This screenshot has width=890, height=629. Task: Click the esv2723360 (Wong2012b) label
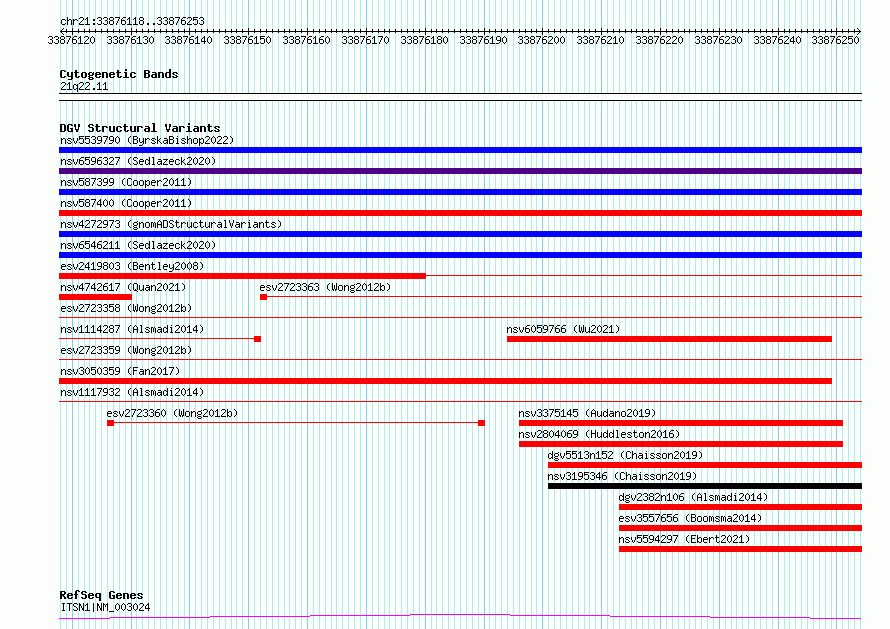tap(172, 413)
